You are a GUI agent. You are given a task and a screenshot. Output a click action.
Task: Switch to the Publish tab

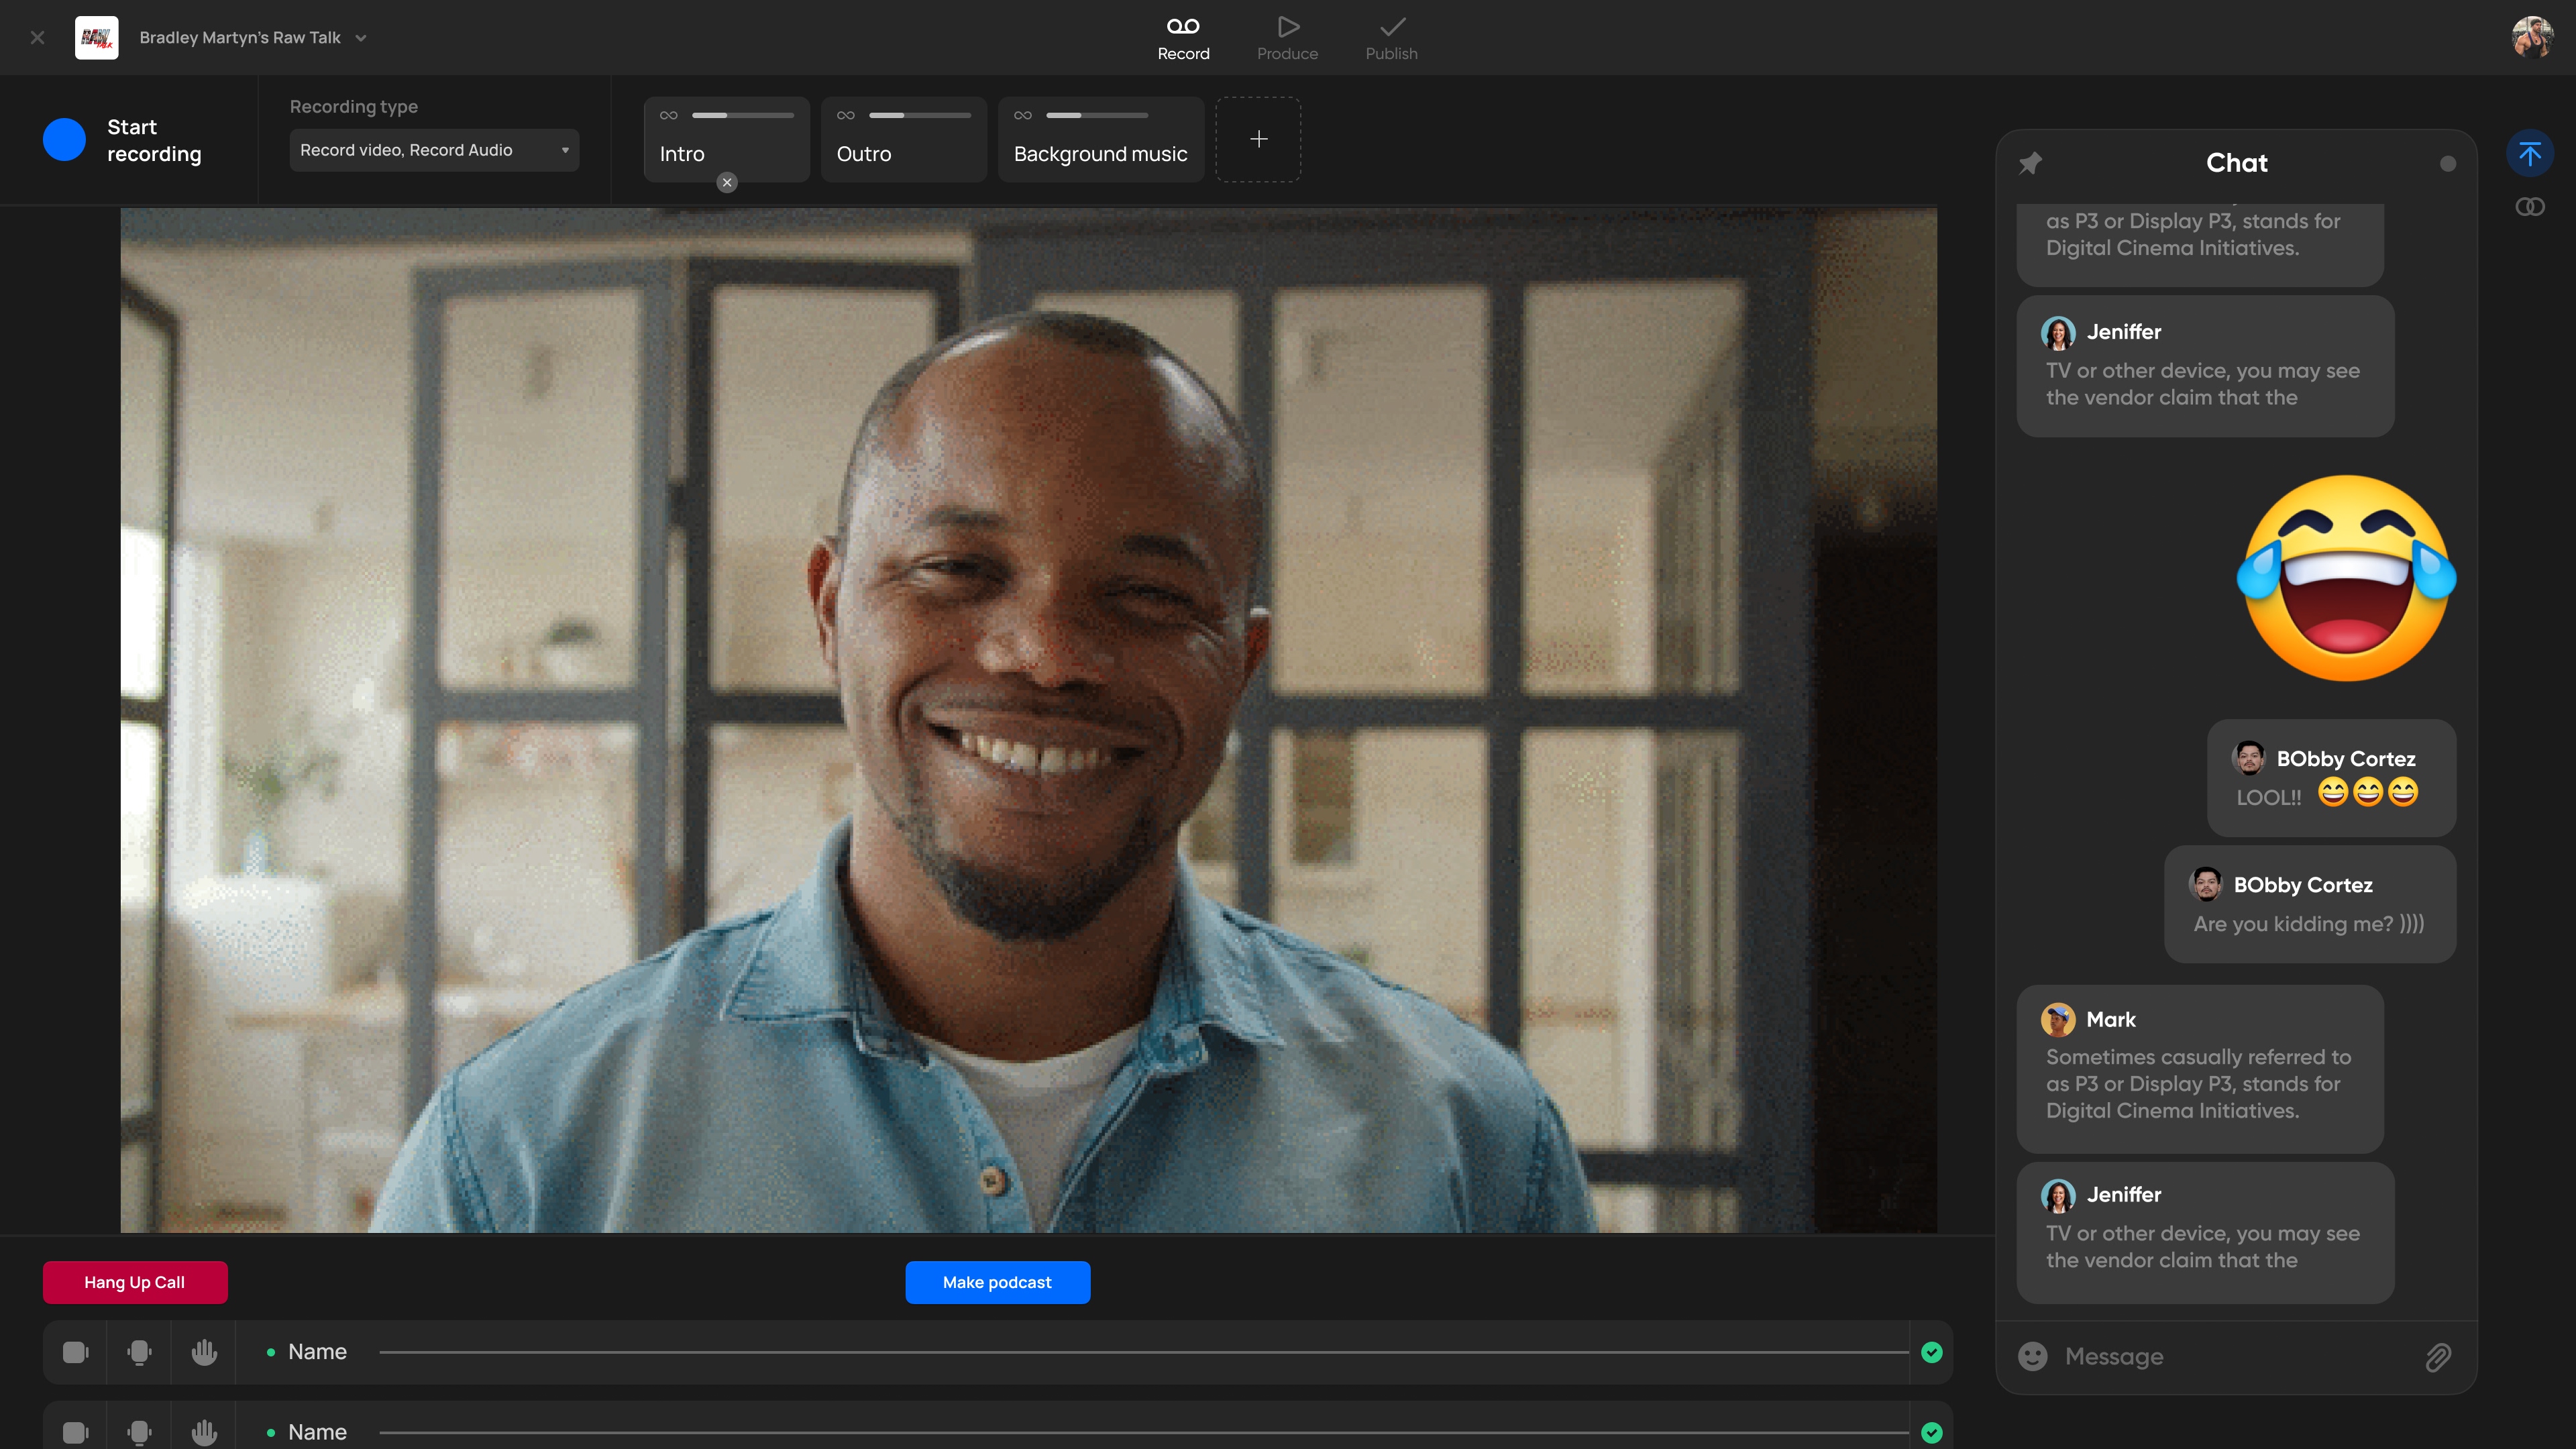(1391, 38)
